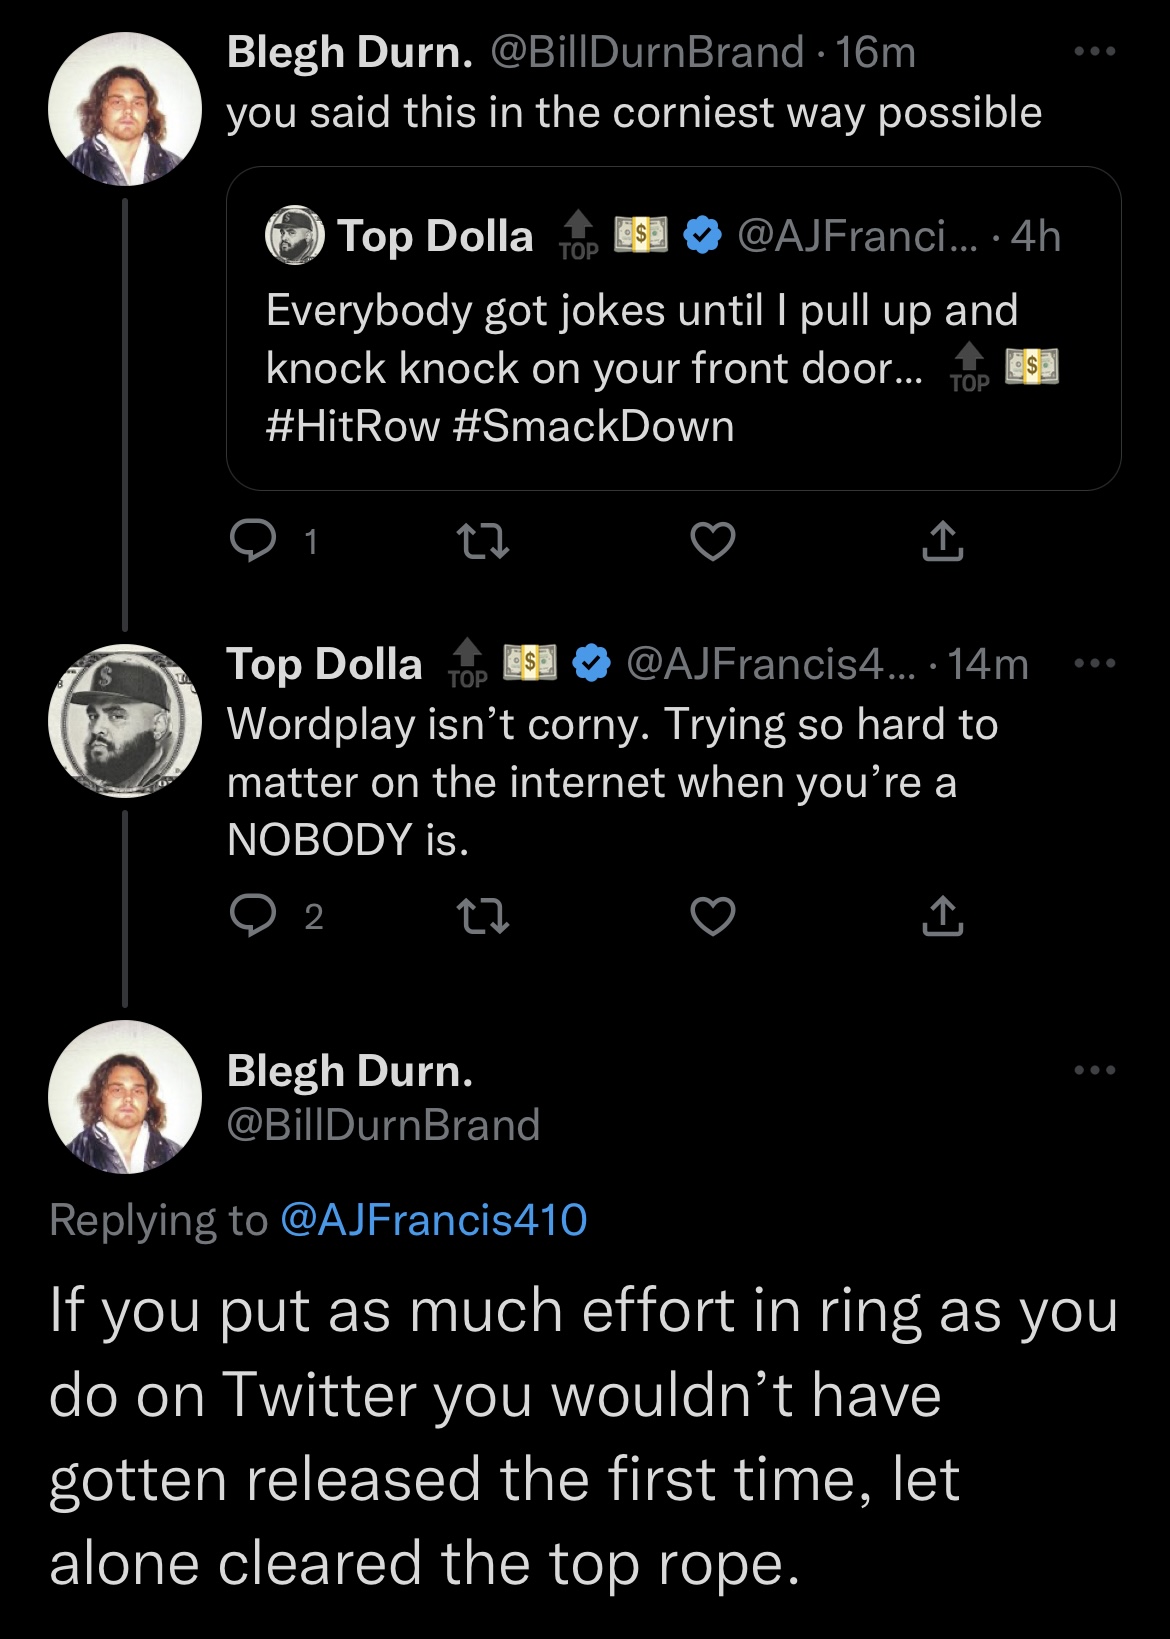Screen dimensions: 1170x1639
Task: Open the @AJFrancis410 mention link
Action: (434, 1220)
